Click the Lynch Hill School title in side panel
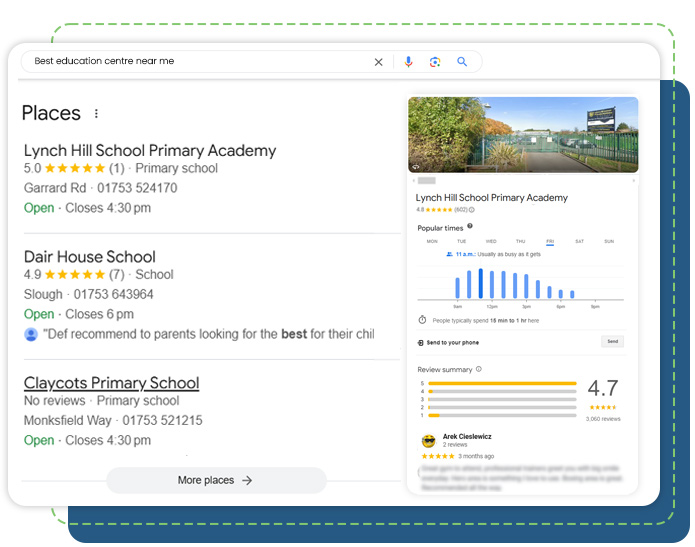 492,198
